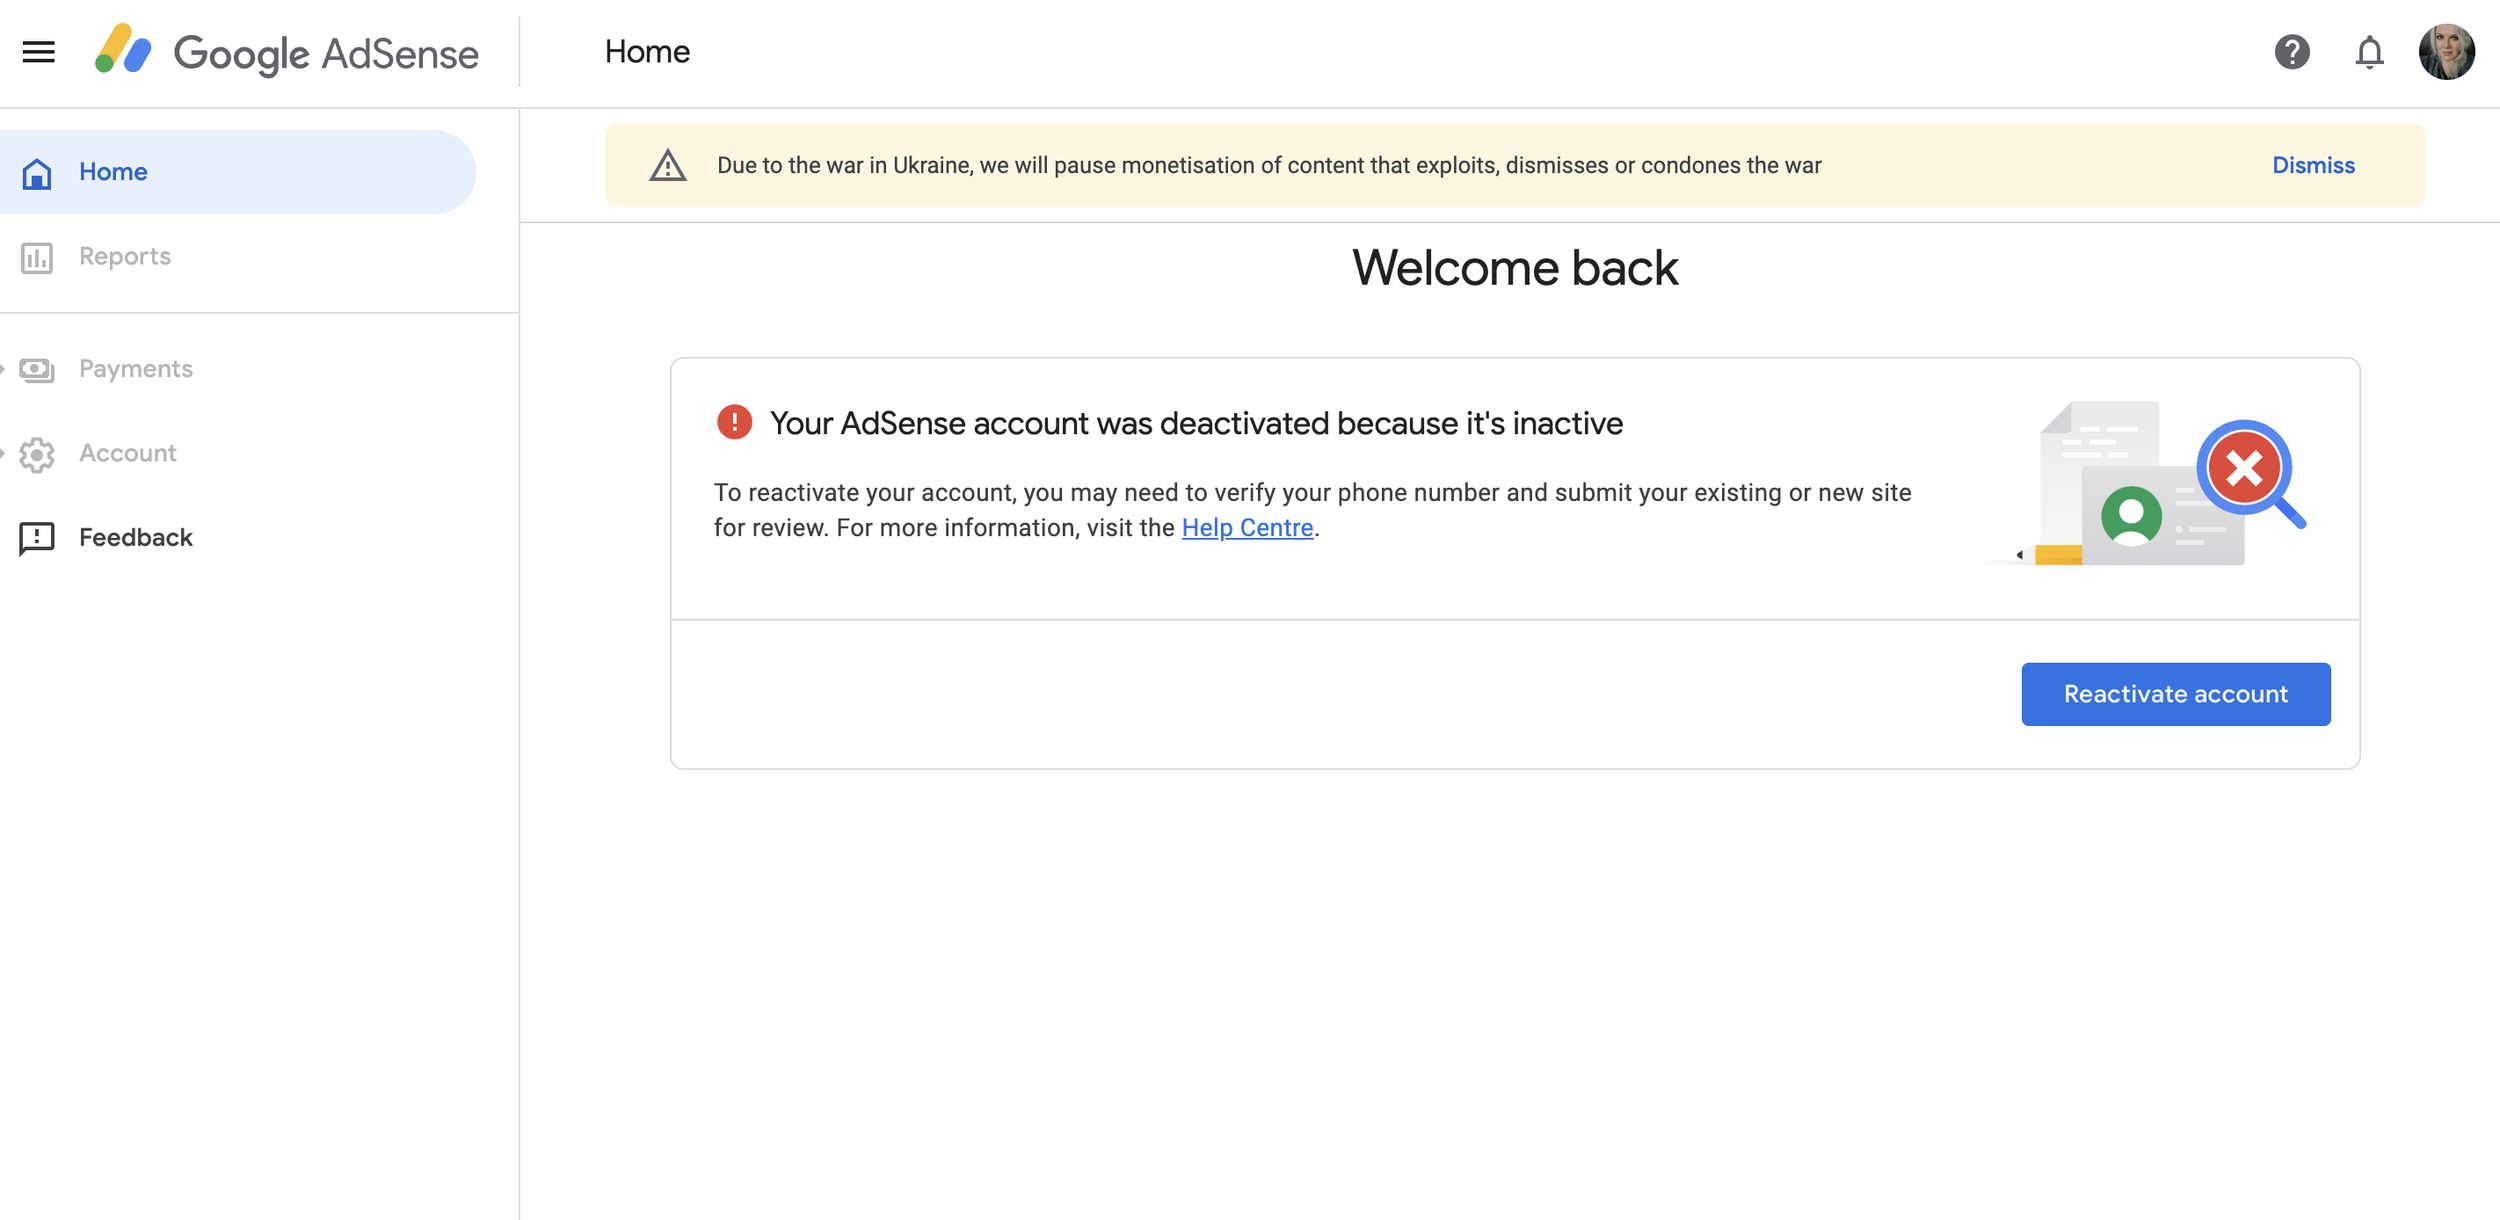Click the Welcome back heading
This screenshot has height=1220, width=2500.
[1515, 268]
